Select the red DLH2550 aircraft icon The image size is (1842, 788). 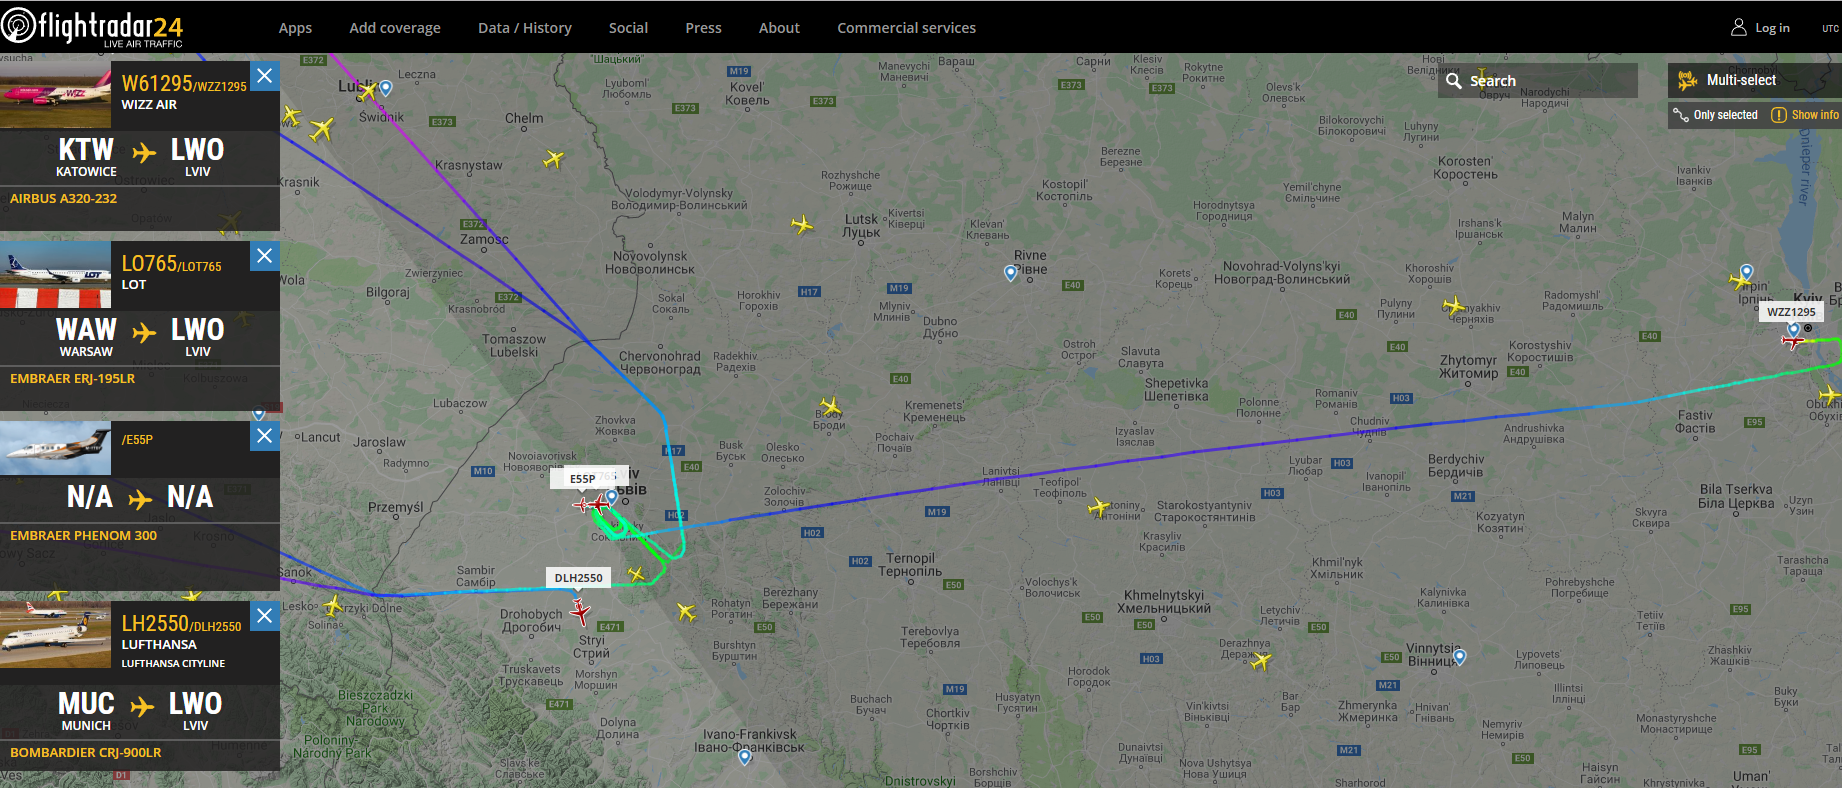[580, 611]
